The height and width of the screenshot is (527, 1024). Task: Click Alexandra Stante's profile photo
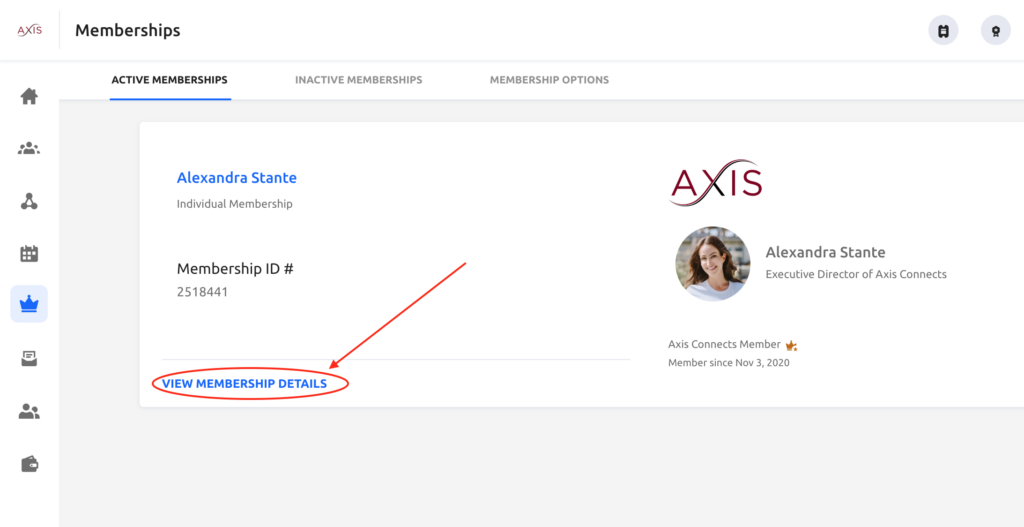(x=712, y=263)
